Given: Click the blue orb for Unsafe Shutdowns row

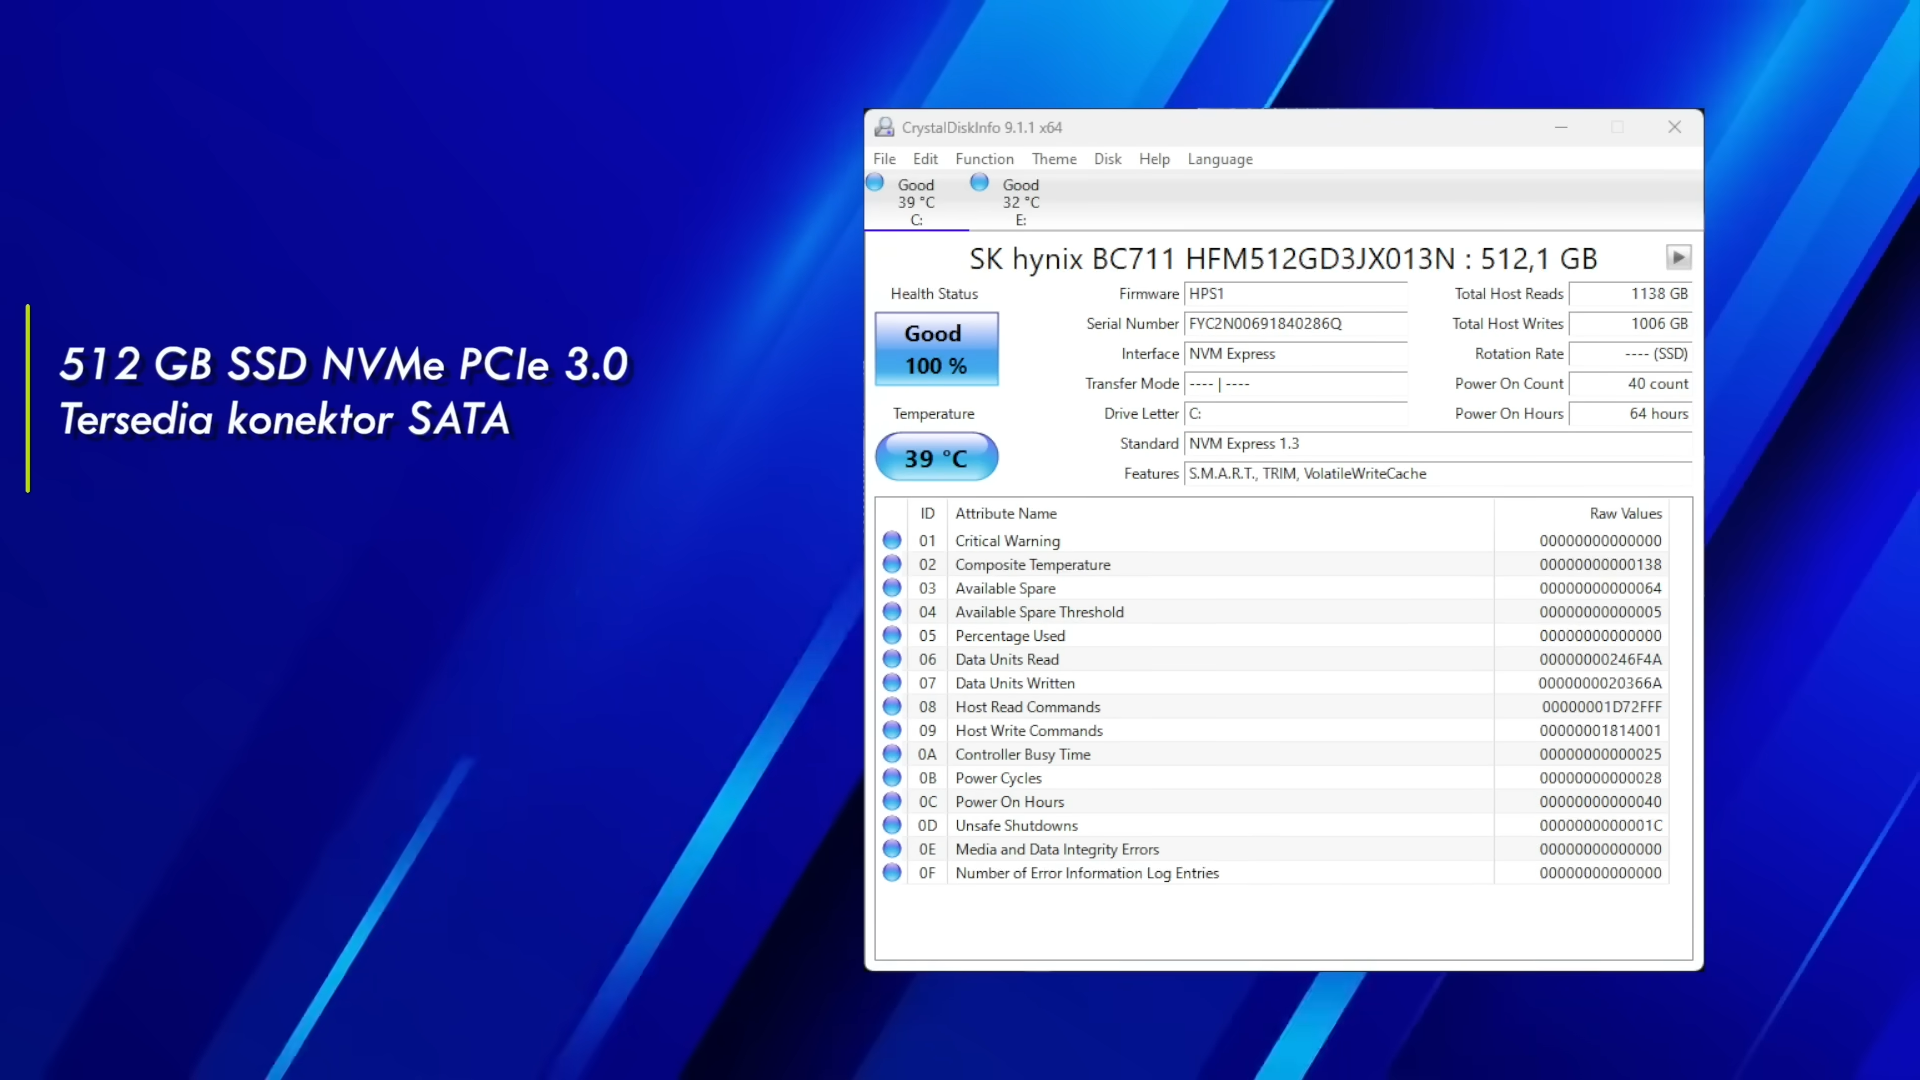Looking at the screenshot, I should click(x=892, y=825).
